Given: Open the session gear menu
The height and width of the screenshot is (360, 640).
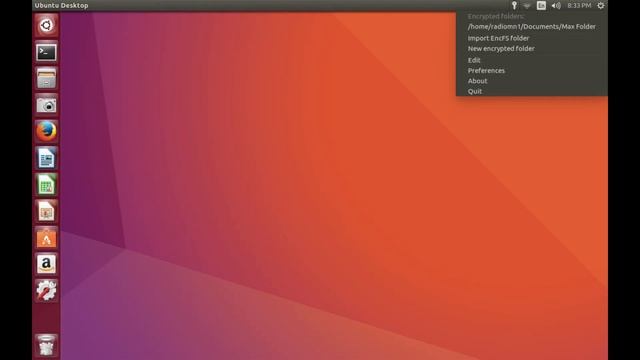Looking at the screenshot, I should [x=601, y=5].
